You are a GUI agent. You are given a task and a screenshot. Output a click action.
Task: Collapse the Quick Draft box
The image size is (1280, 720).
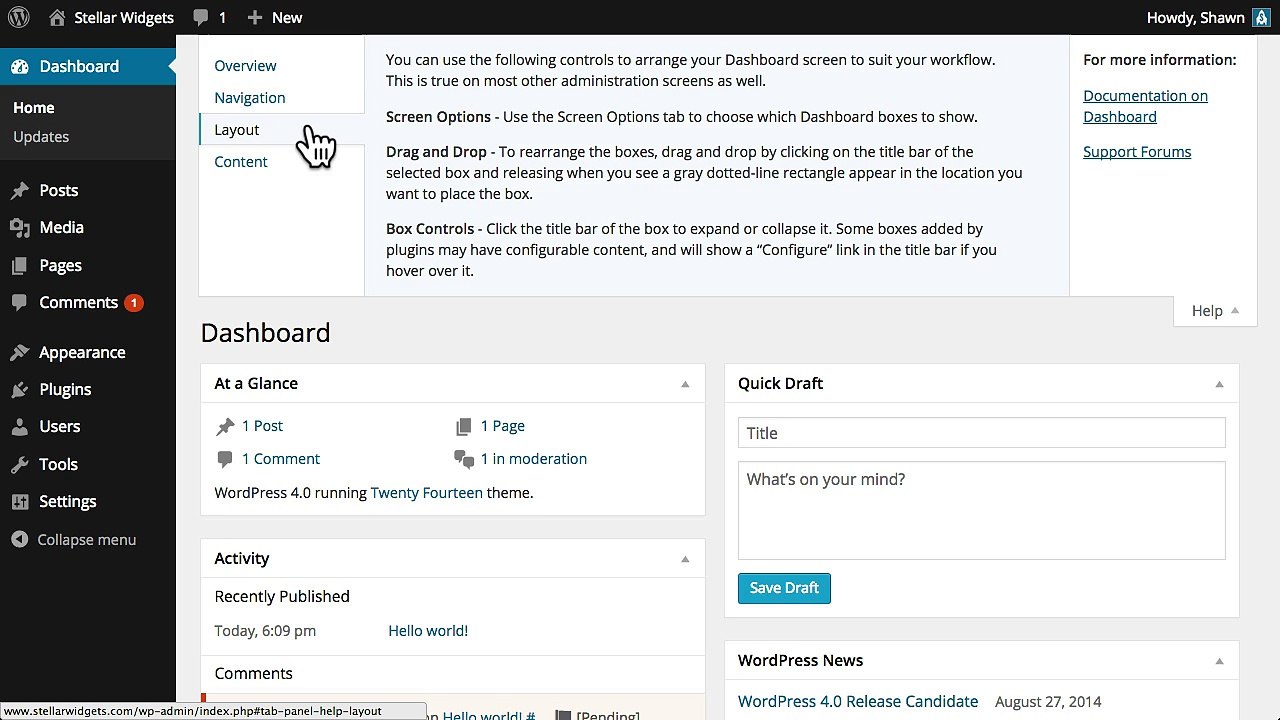pyautogui.click(x=1219, y=384)
